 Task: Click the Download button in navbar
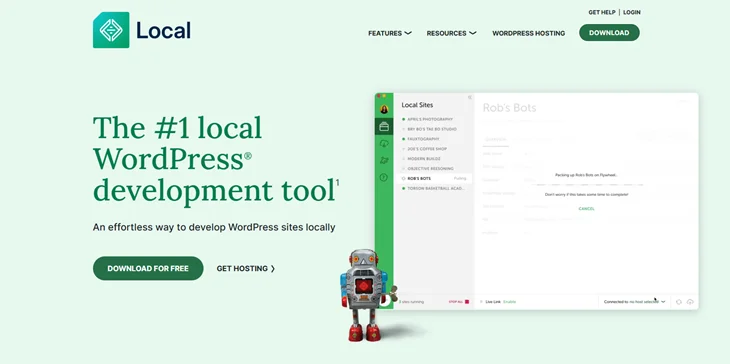609,33
